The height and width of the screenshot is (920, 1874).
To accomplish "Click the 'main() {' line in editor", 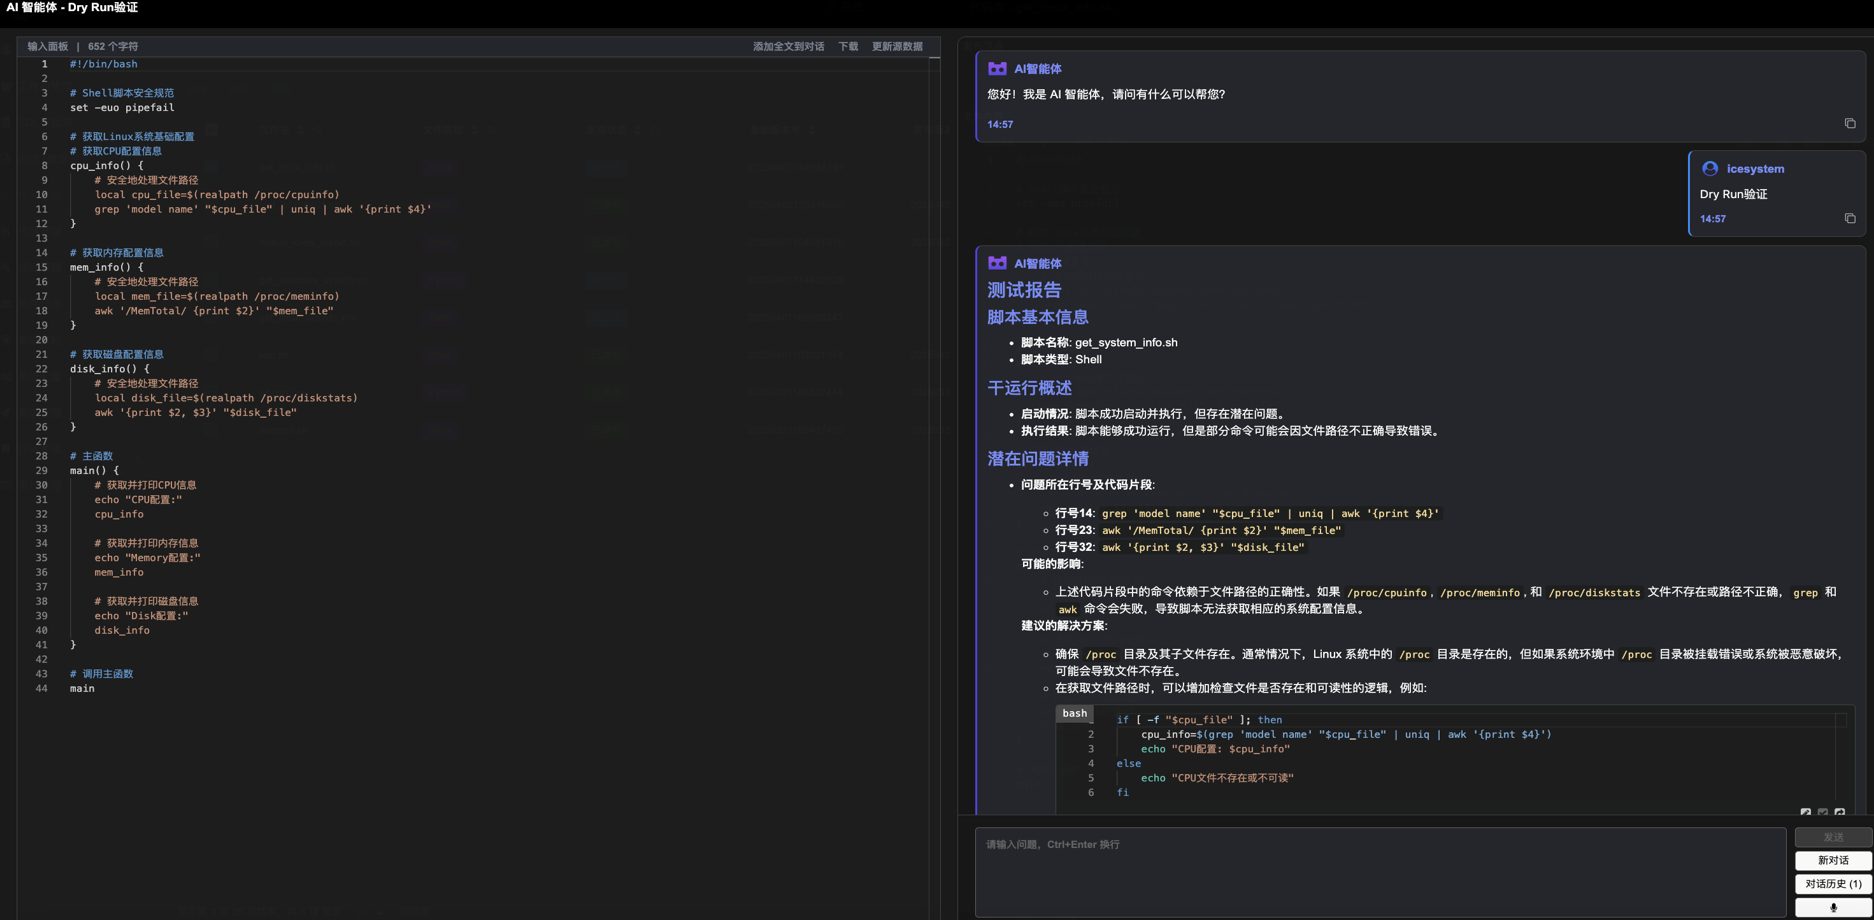I will click(94, 470).
